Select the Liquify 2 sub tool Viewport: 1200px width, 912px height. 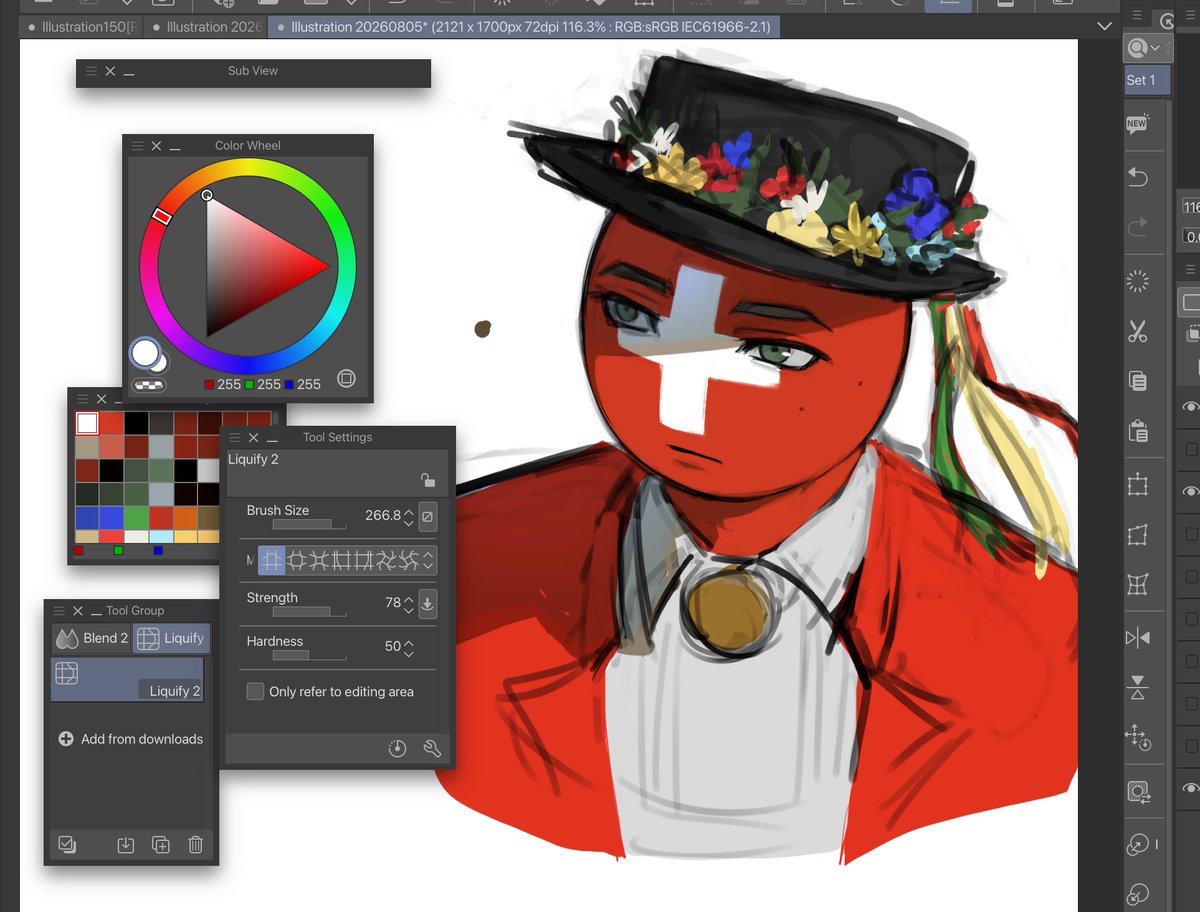[x=127, y=679]
